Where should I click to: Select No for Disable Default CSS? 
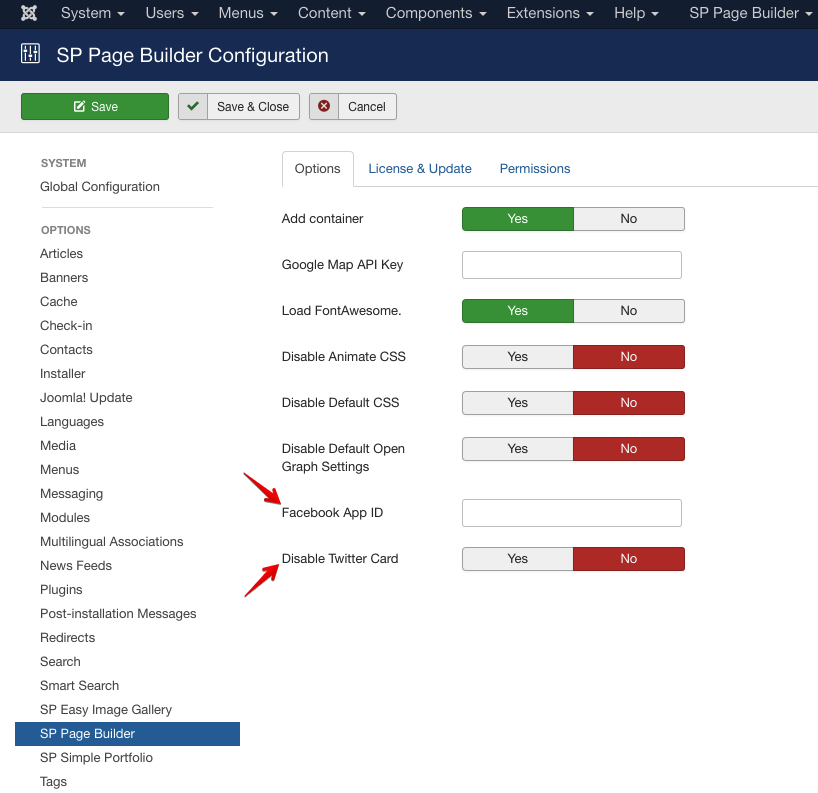[x=629, y=403]
